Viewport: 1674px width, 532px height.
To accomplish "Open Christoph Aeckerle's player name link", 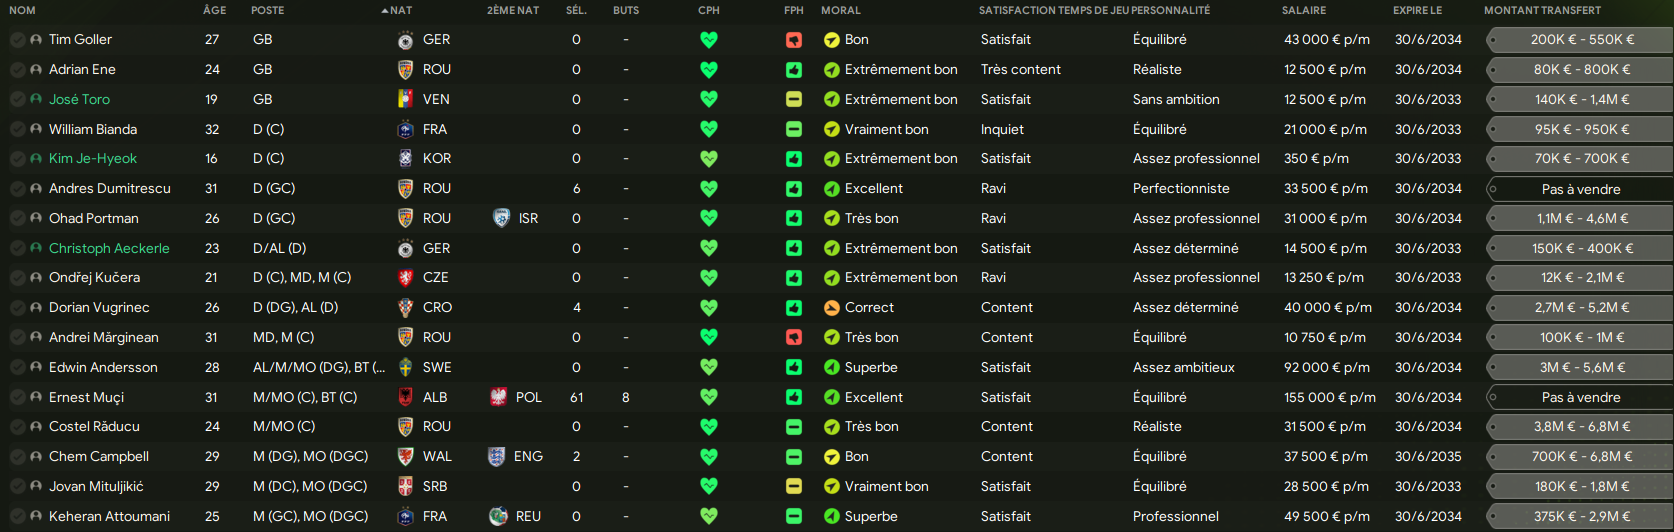I will [x=109, y=248].
